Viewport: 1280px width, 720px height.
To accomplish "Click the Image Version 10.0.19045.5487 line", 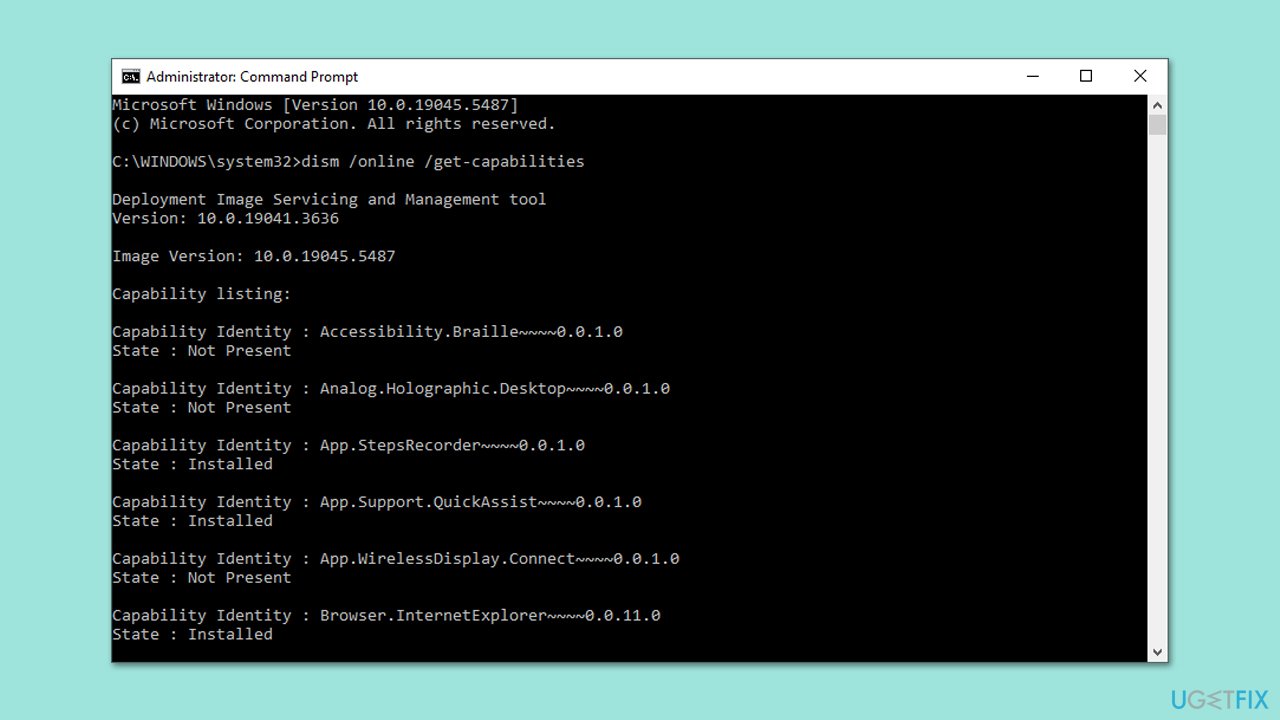I will pyautogui.click(x=254, y=256).
